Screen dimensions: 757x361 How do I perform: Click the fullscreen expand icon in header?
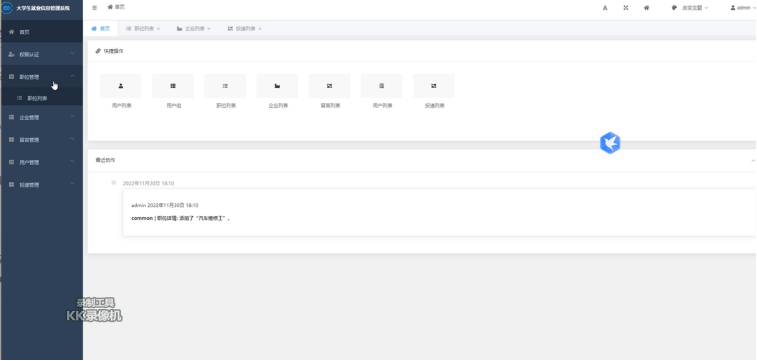click(626, 8)
